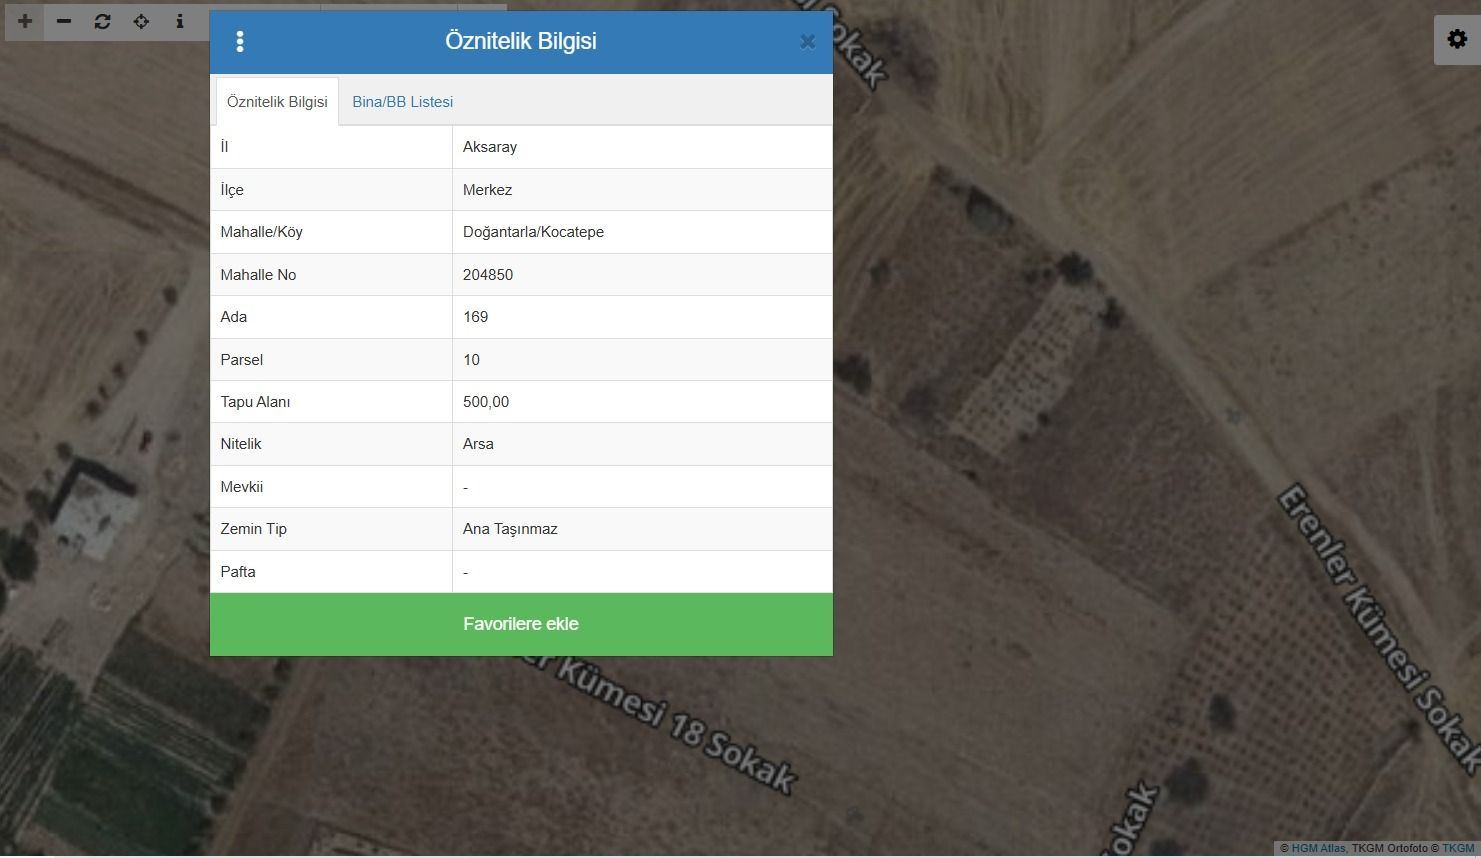Screen dimensions: 1481x858
Task: Click the Tapu Alanı value 500,00
Action: (486, 402)
